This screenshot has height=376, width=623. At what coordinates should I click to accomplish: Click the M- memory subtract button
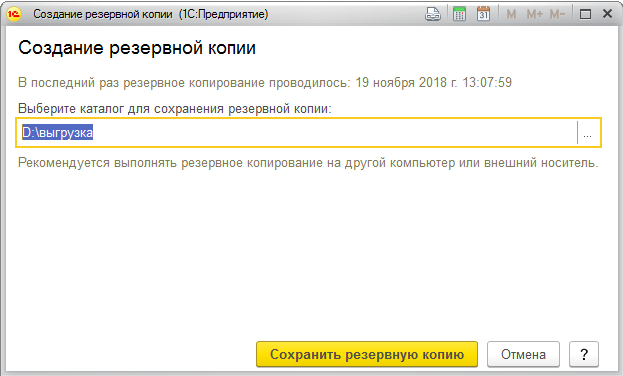point(557,14)
